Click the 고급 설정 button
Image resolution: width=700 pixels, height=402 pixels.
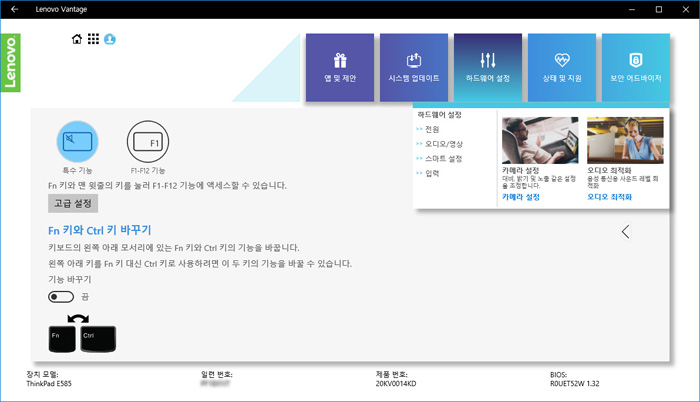click(x=73, y=203)
